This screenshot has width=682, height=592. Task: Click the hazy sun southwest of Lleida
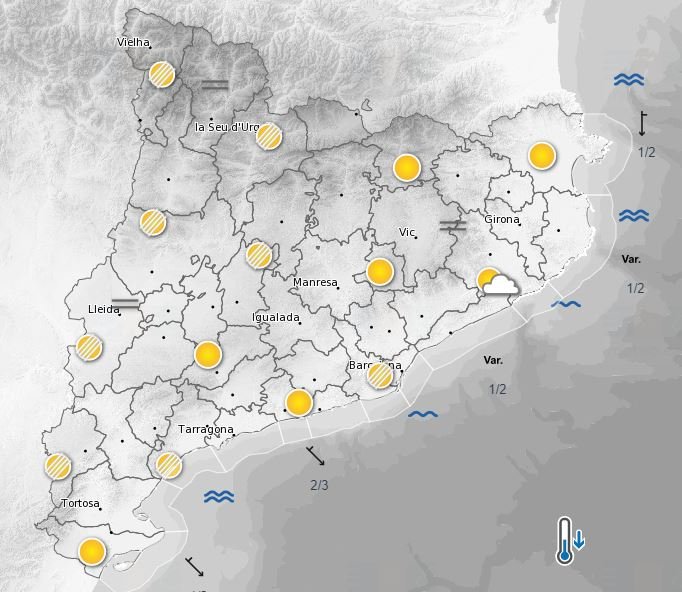pyautogui.click(x=89, y=348)
